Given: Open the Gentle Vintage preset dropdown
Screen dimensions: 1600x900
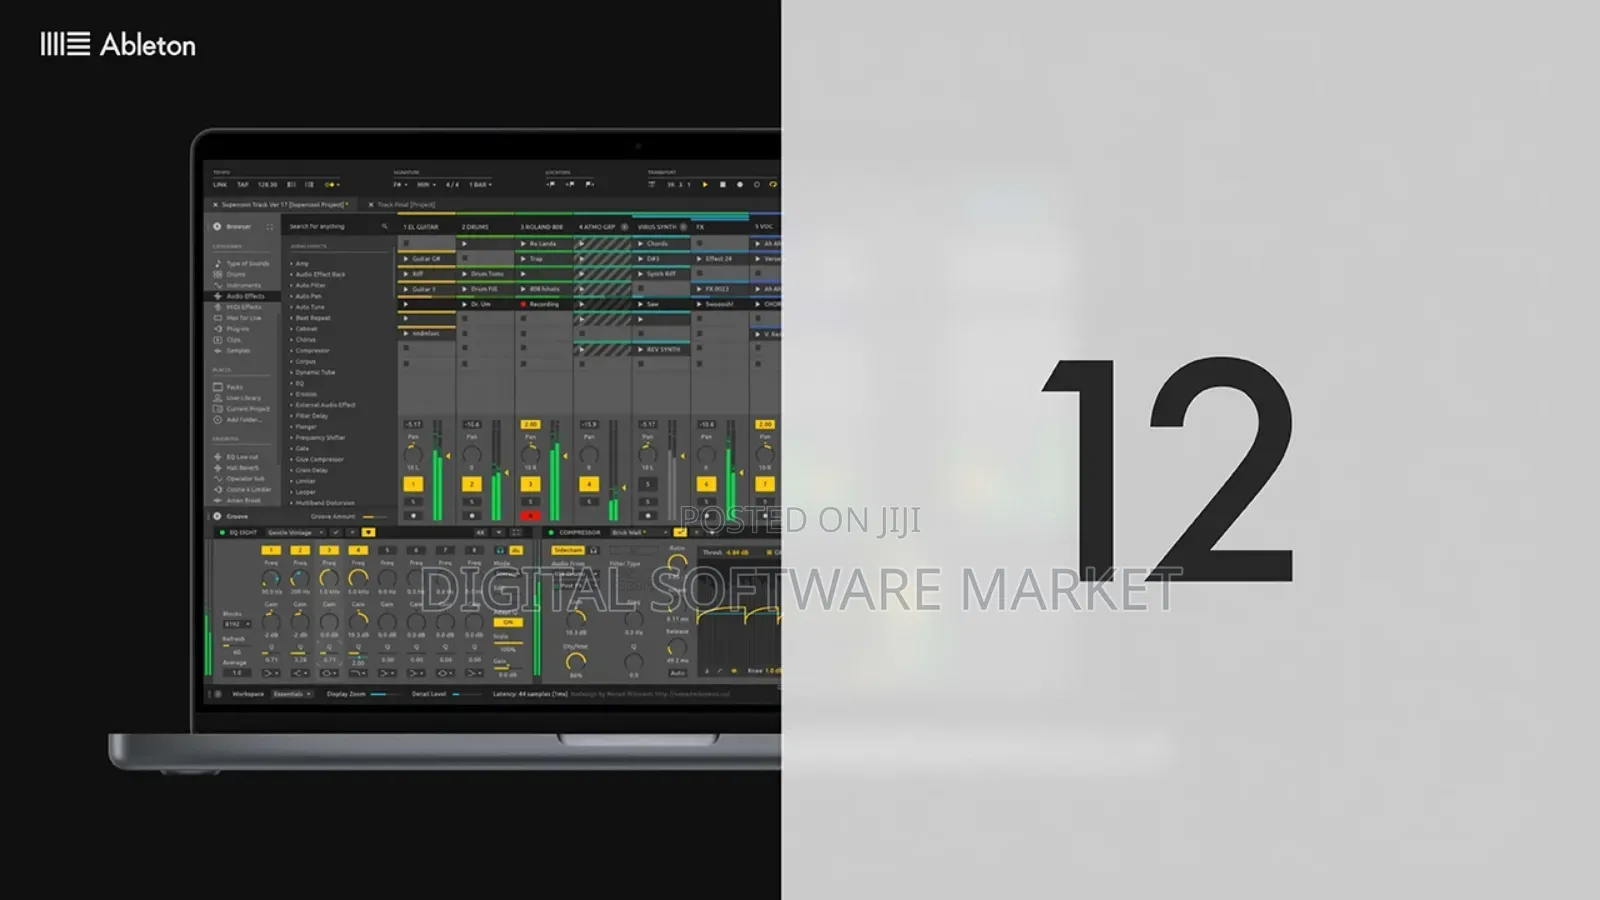Looking at the screenshot, I should [x=295, y=533].
